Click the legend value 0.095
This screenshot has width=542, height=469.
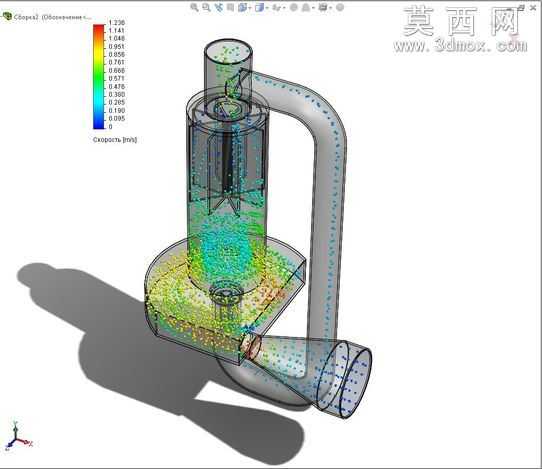click(x=116, y=119)
